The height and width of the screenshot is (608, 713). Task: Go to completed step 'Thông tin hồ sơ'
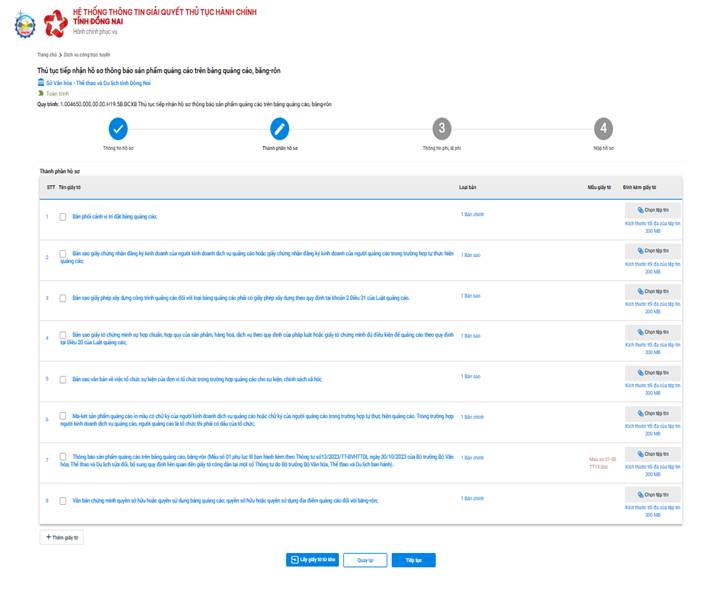tap(118, 129)
